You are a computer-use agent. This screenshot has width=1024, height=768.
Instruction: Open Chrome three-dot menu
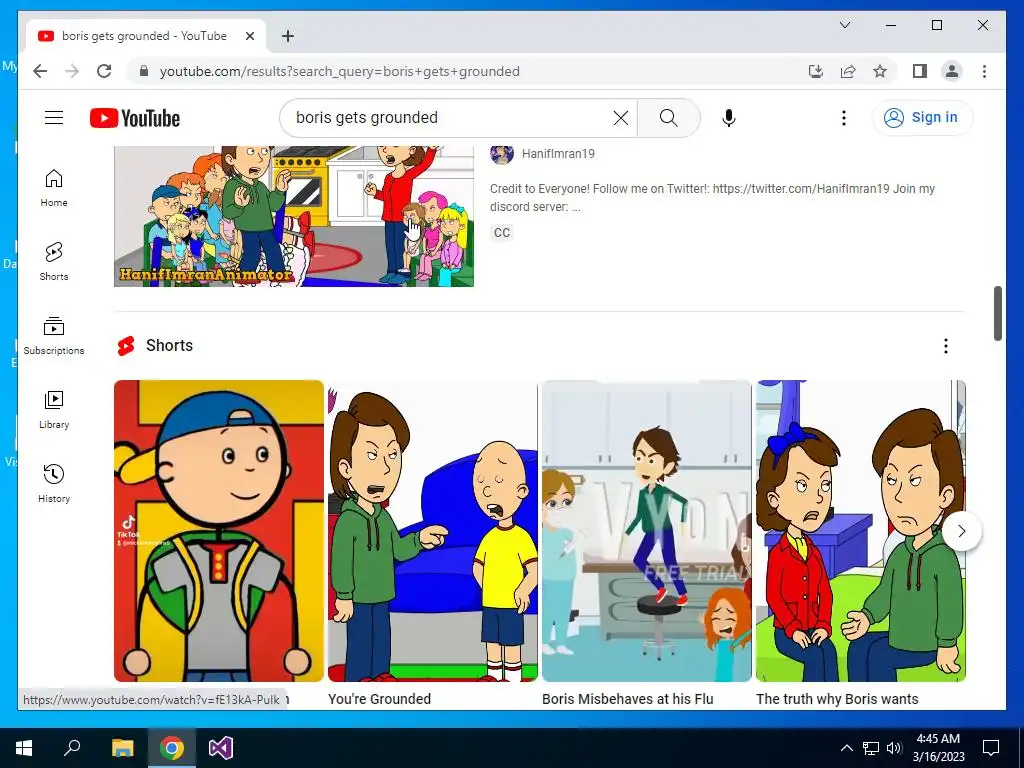pos(984,71)
